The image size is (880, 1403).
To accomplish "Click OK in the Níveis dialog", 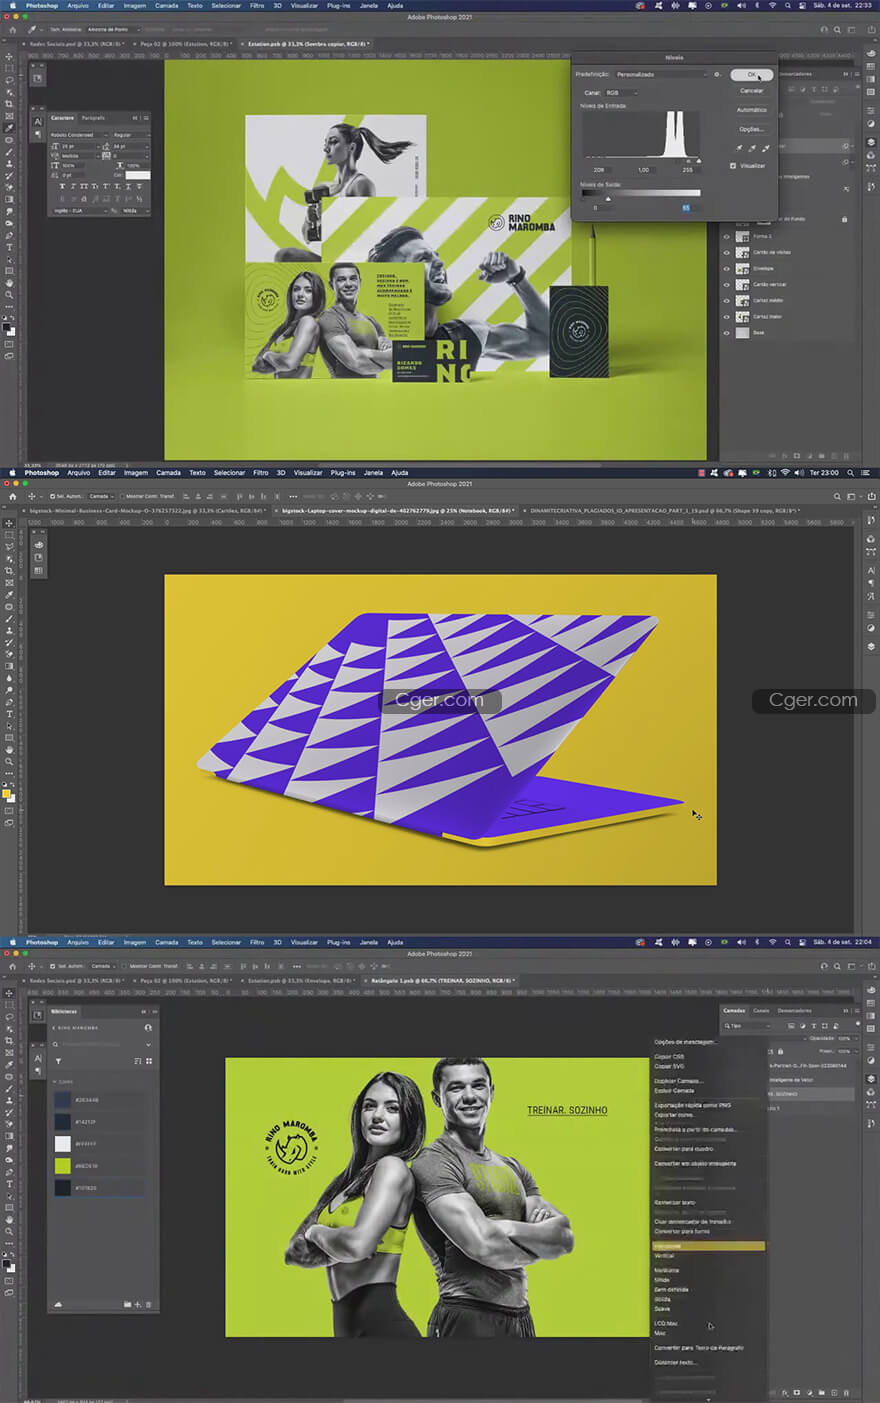I will coord(751,74).
